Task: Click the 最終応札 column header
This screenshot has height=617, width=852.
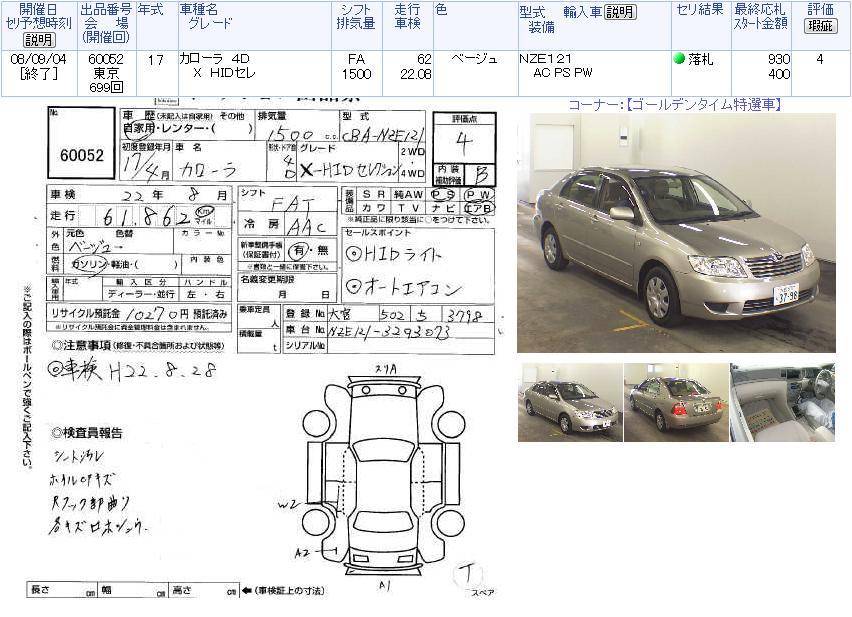Action: (x=760, y=9)
